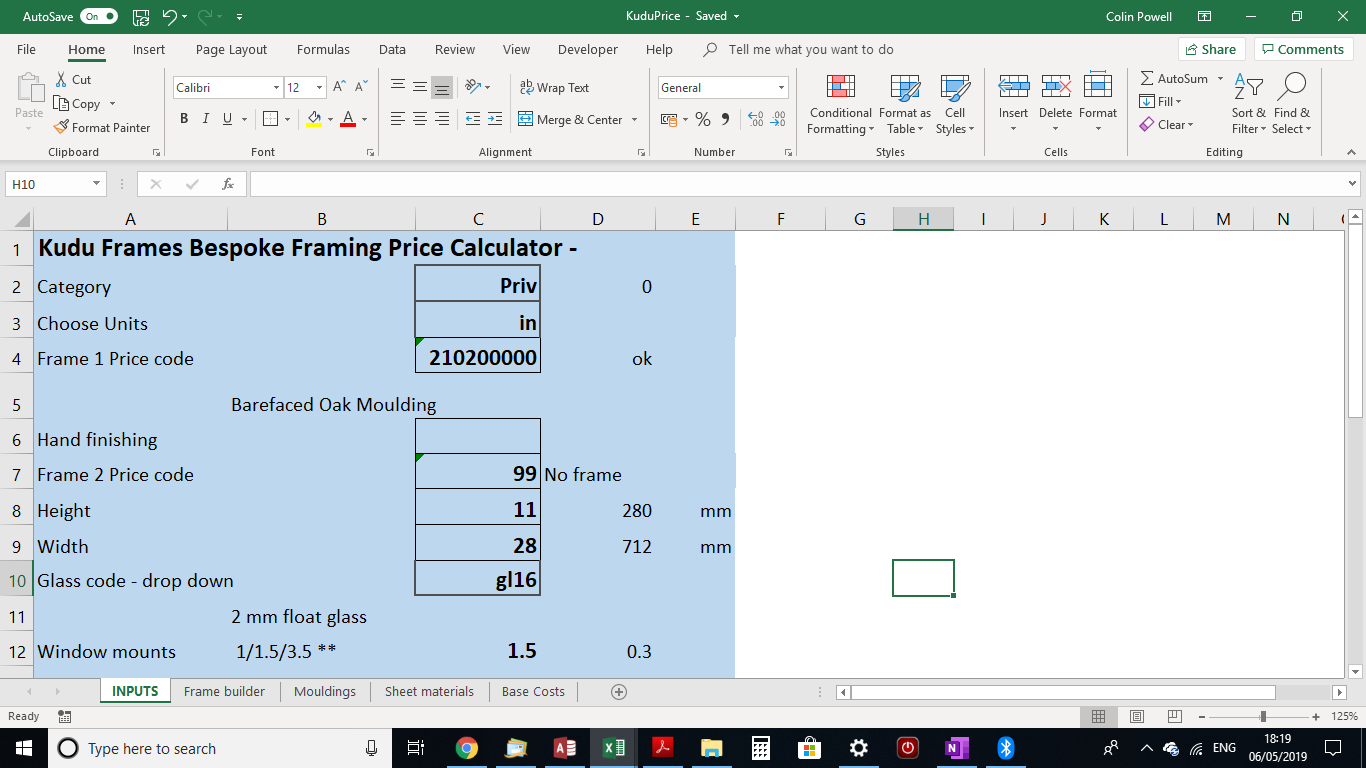Image resolution: width=1366 pixels, height=768 pixels.
Task: Click the Undo arrow icon
Action: [x=169, y=16]
